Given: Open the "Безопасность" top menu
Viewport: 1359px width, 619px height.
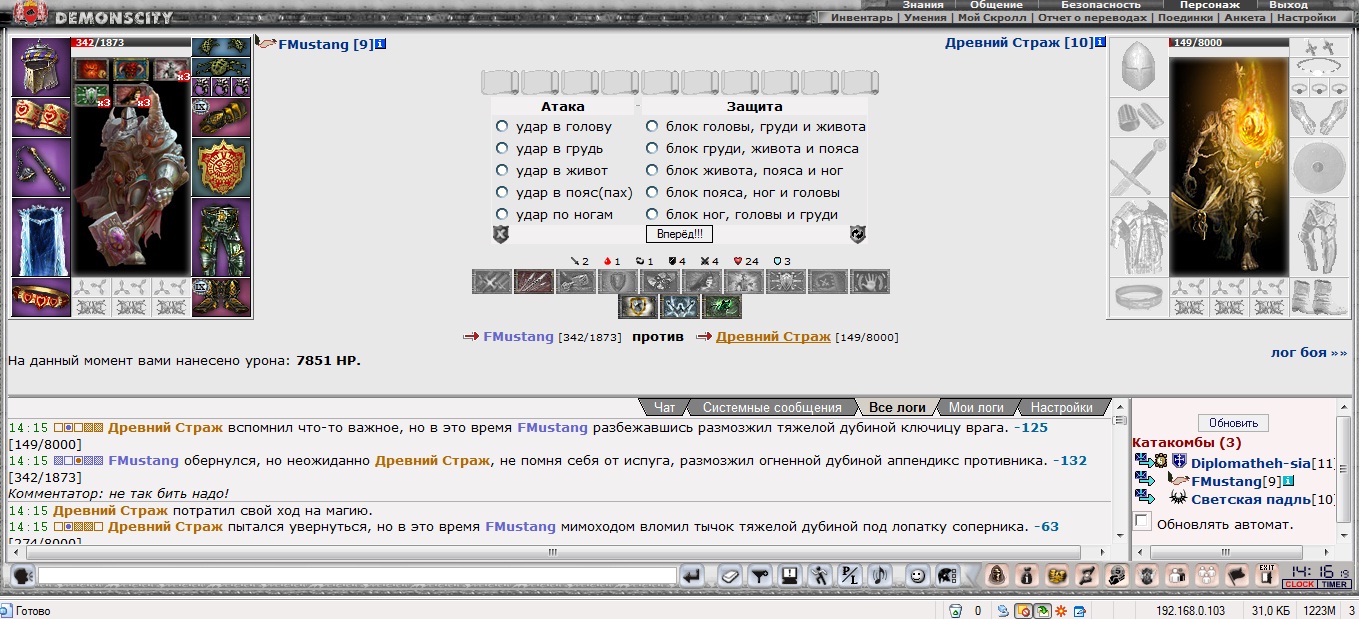Looking at the screenshot, I should click(x=1100, y=5).
